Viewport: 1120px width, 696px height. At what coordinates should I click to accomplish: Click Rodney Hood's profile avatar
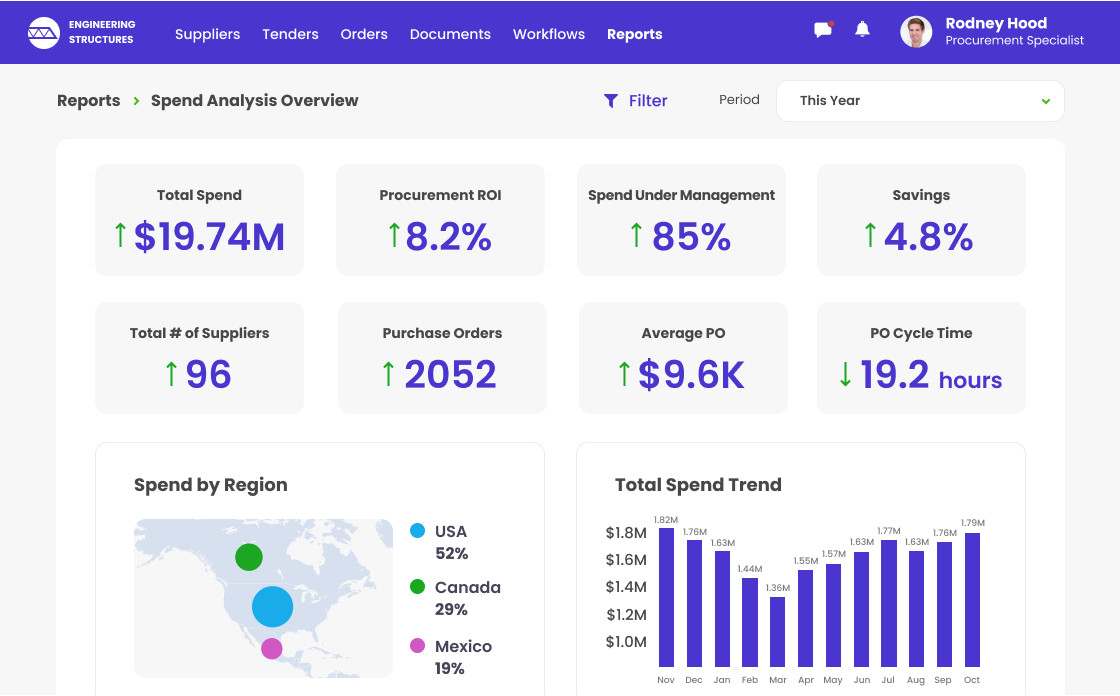[x=916, y=32]
